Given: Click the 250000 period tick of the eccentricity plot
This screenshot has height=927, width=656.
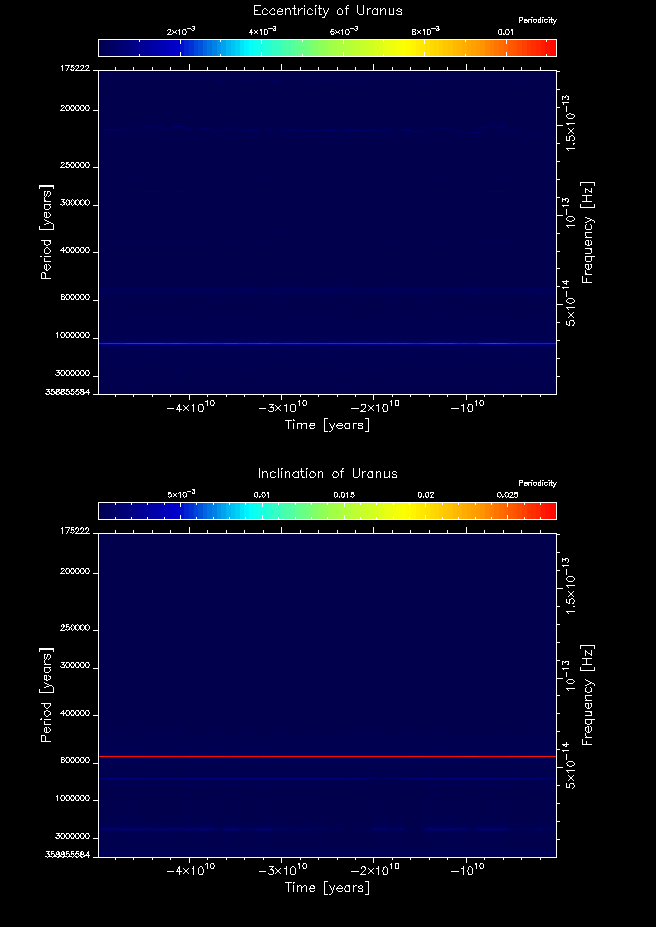Looking at the screenshot, I should pos(77,165).
